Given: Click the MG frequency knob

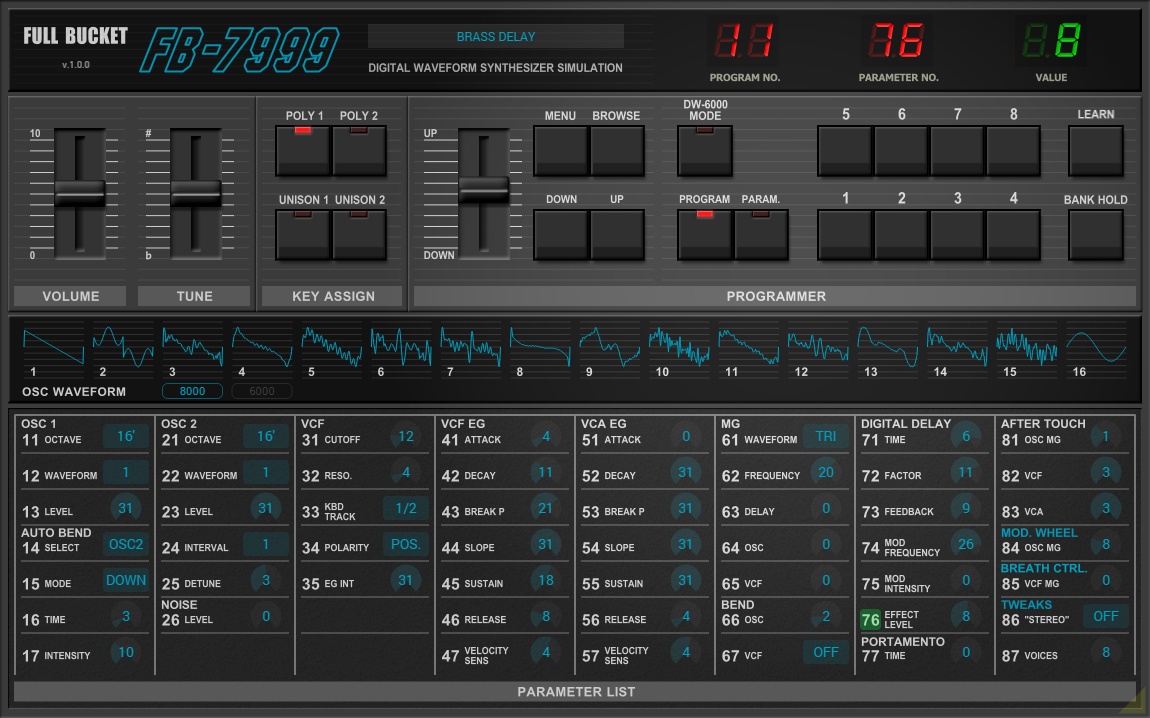Looking at the screenshot, I should coord(826,473).
